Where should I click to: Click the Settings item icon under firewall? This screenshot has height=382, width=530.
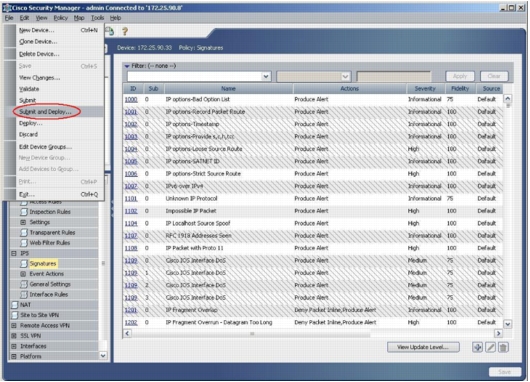pyautogui.click(x=23, y=222)
